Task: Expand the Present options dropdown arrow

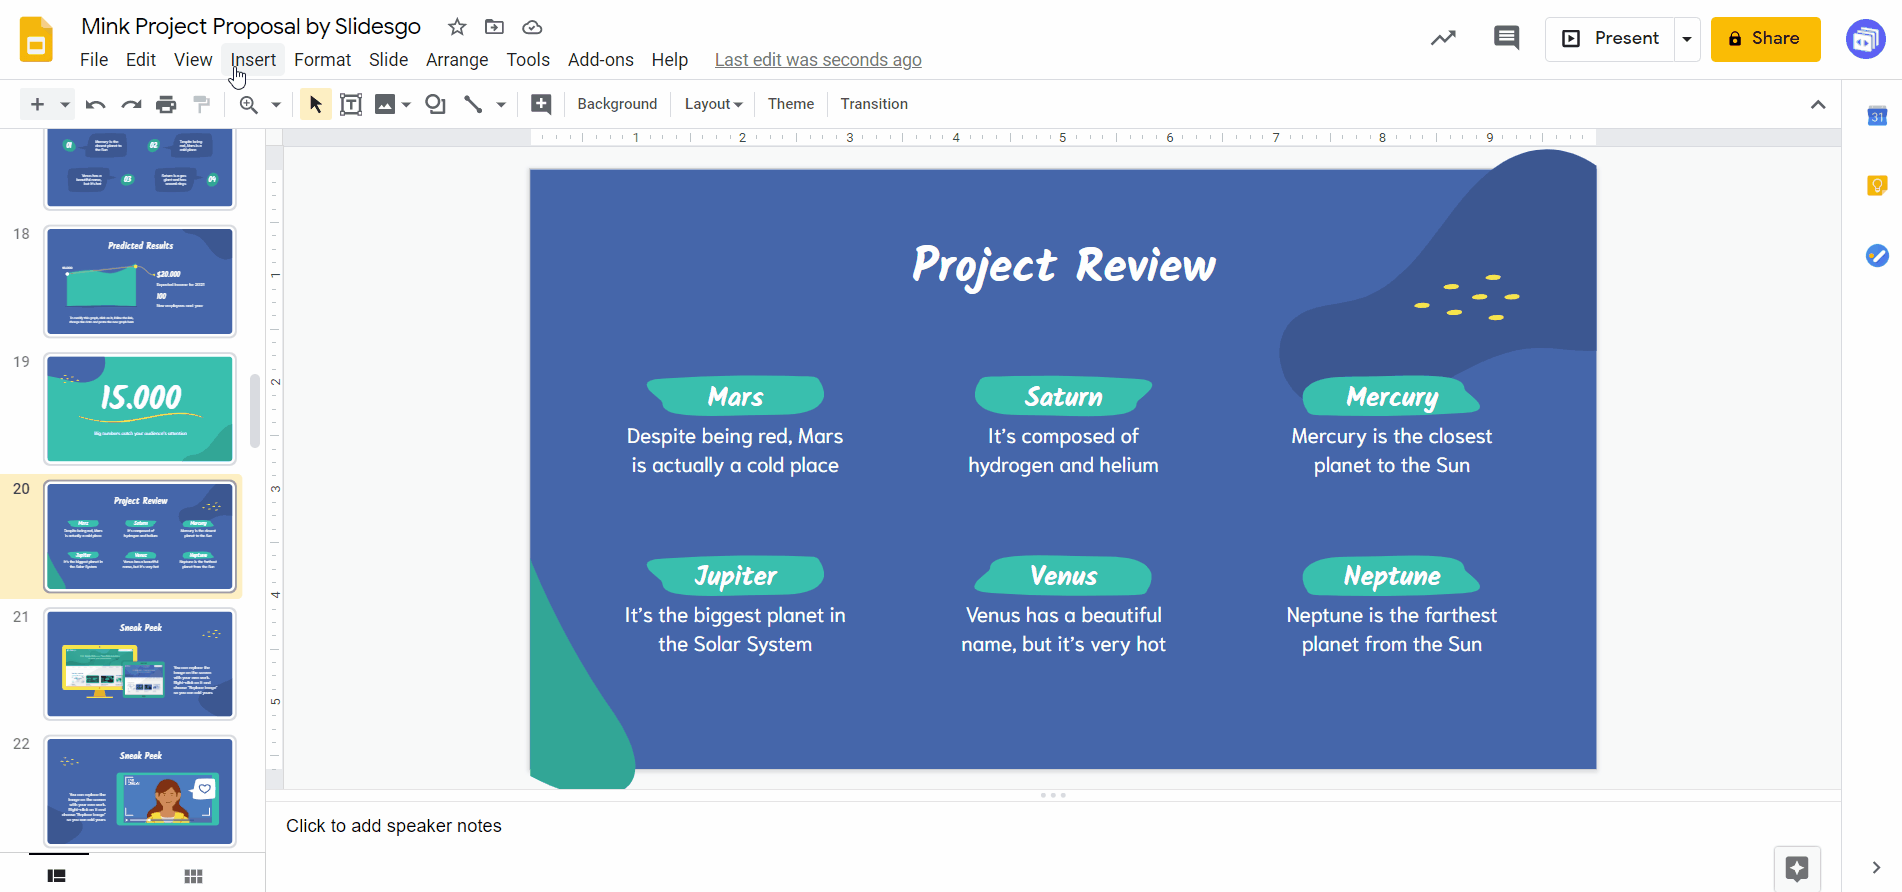Action: coord(1687,39)
